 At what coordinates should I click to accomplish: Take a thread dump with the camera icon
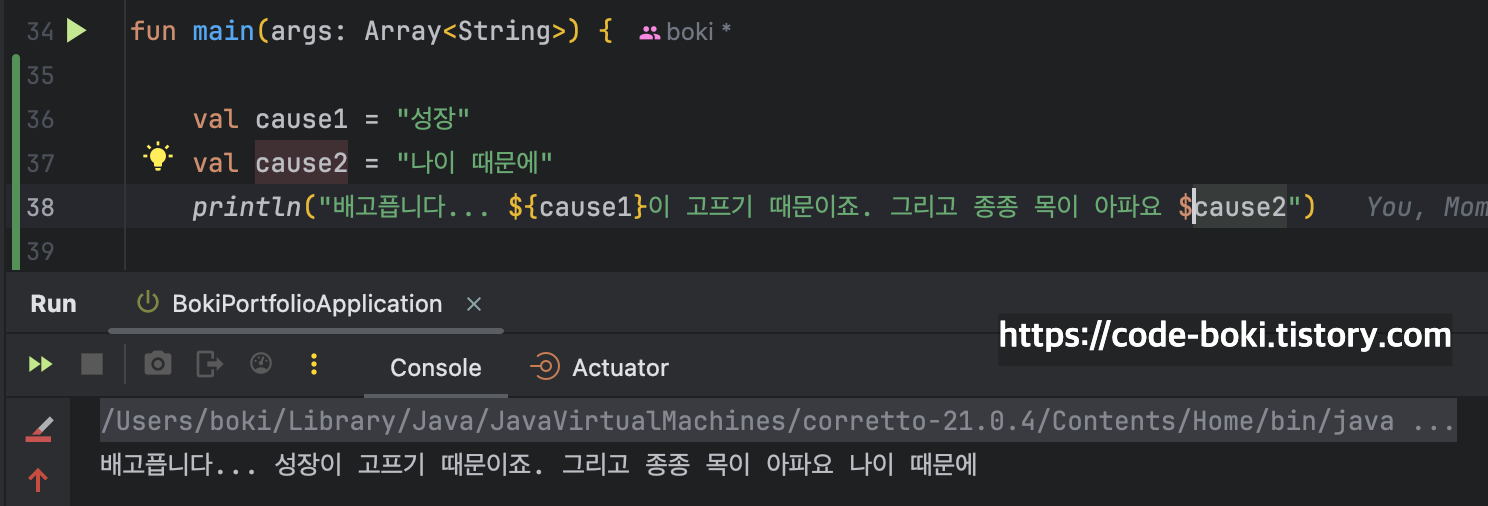pos(158,364)
